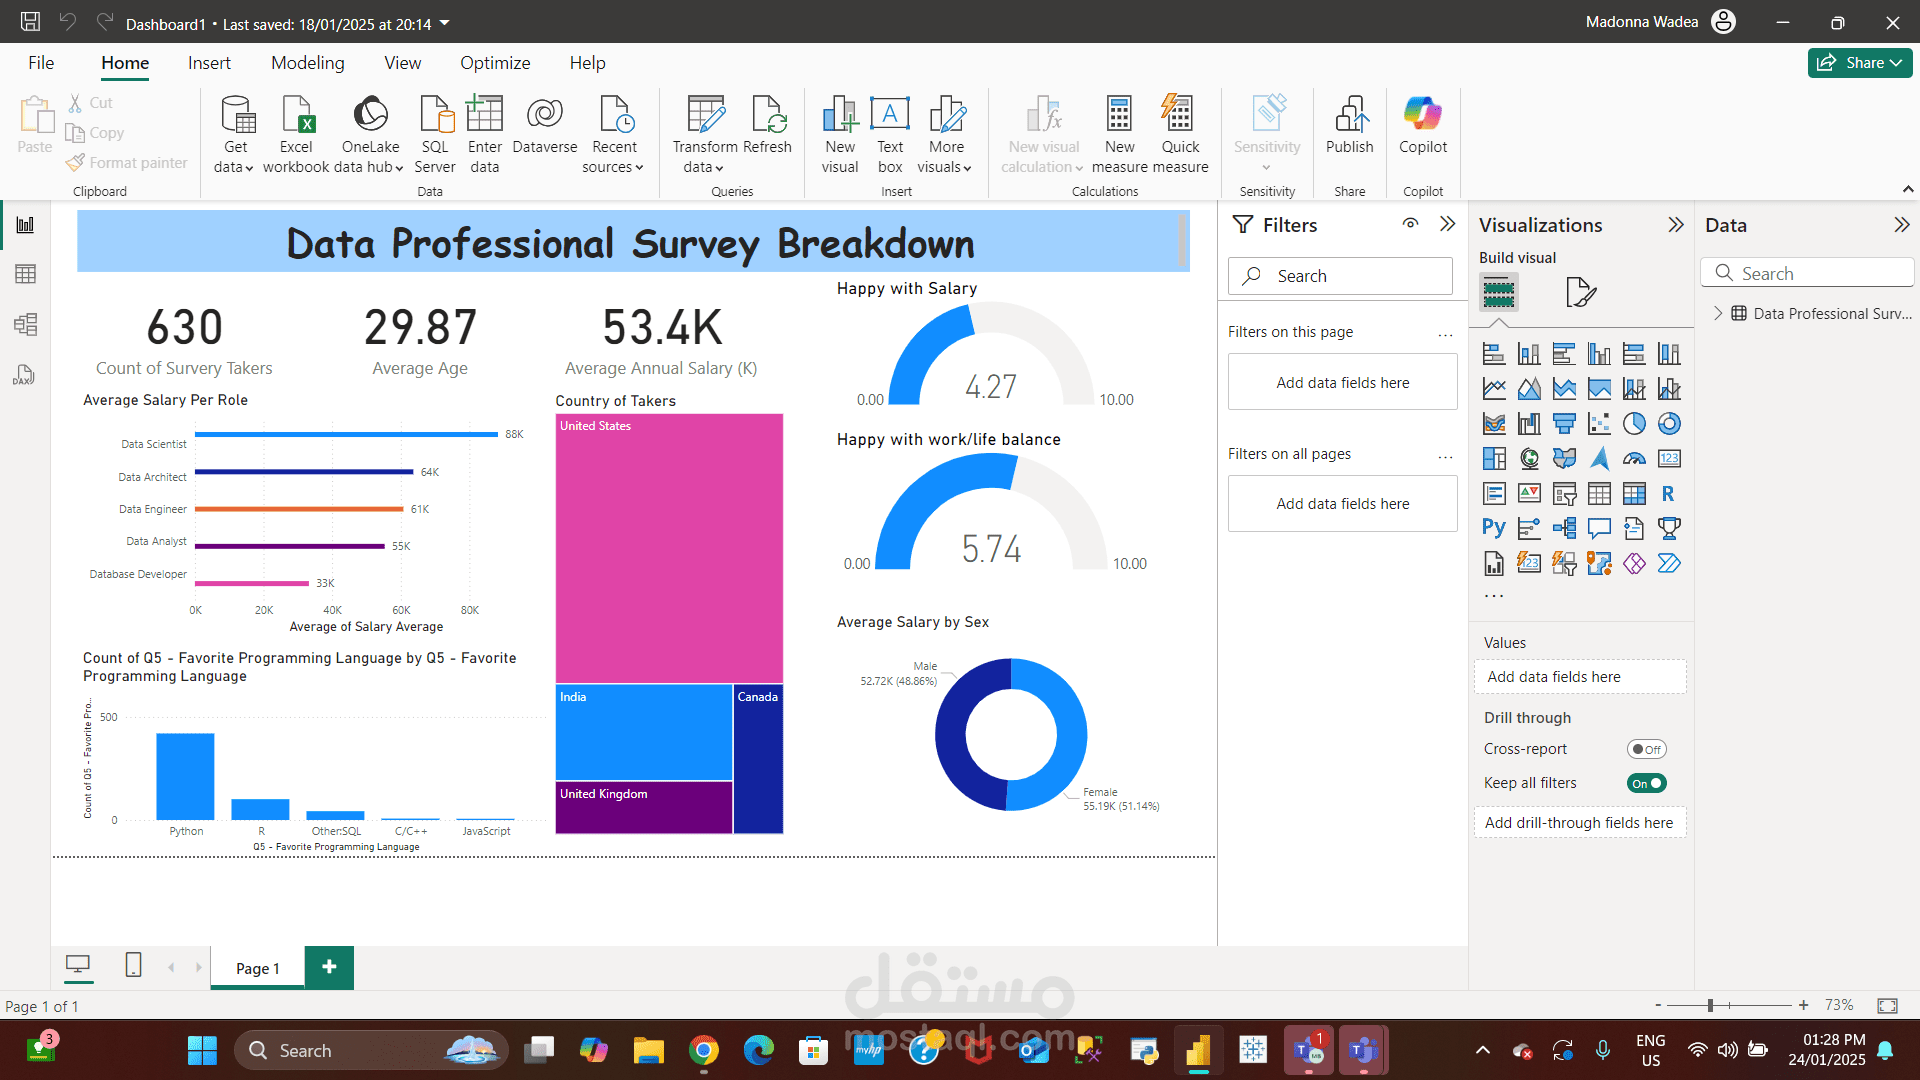The height and width of the screenshot is (1080, 1920).
Task: Collapse the Data pane
Action: click(1902, 225)
